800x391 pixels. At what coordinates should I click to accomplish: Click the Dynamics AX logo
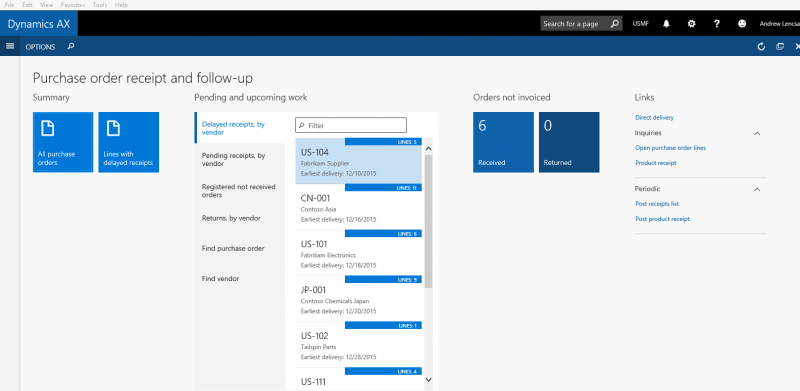(x=39, y=23)
